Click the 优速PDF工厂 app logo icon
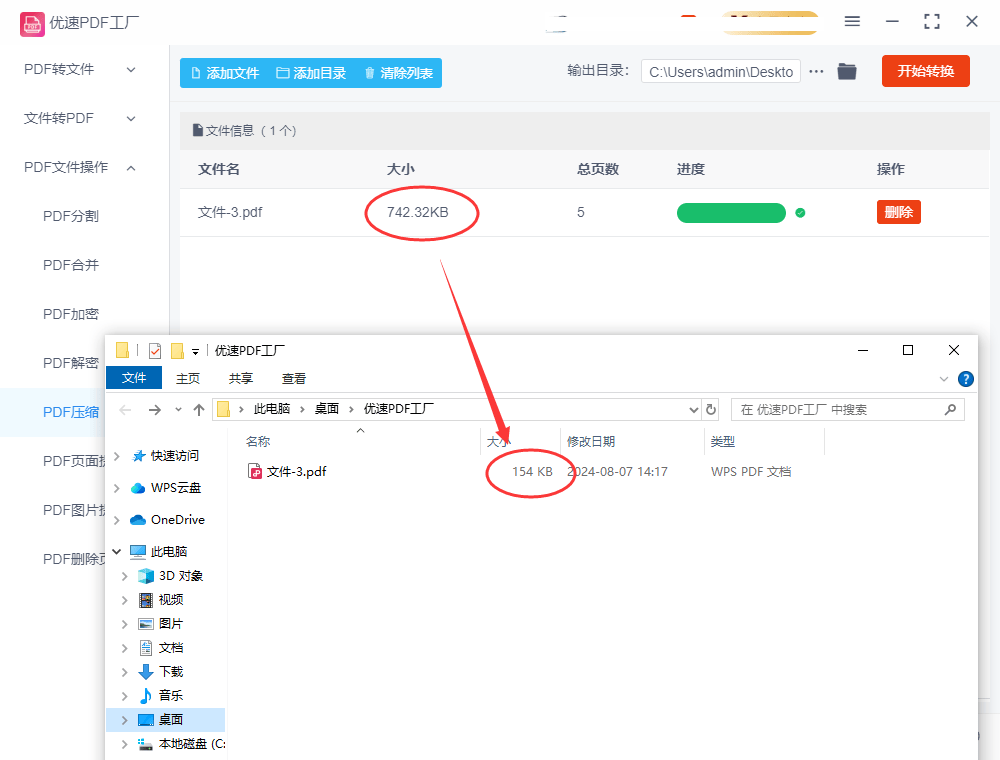 pos(32,24)
